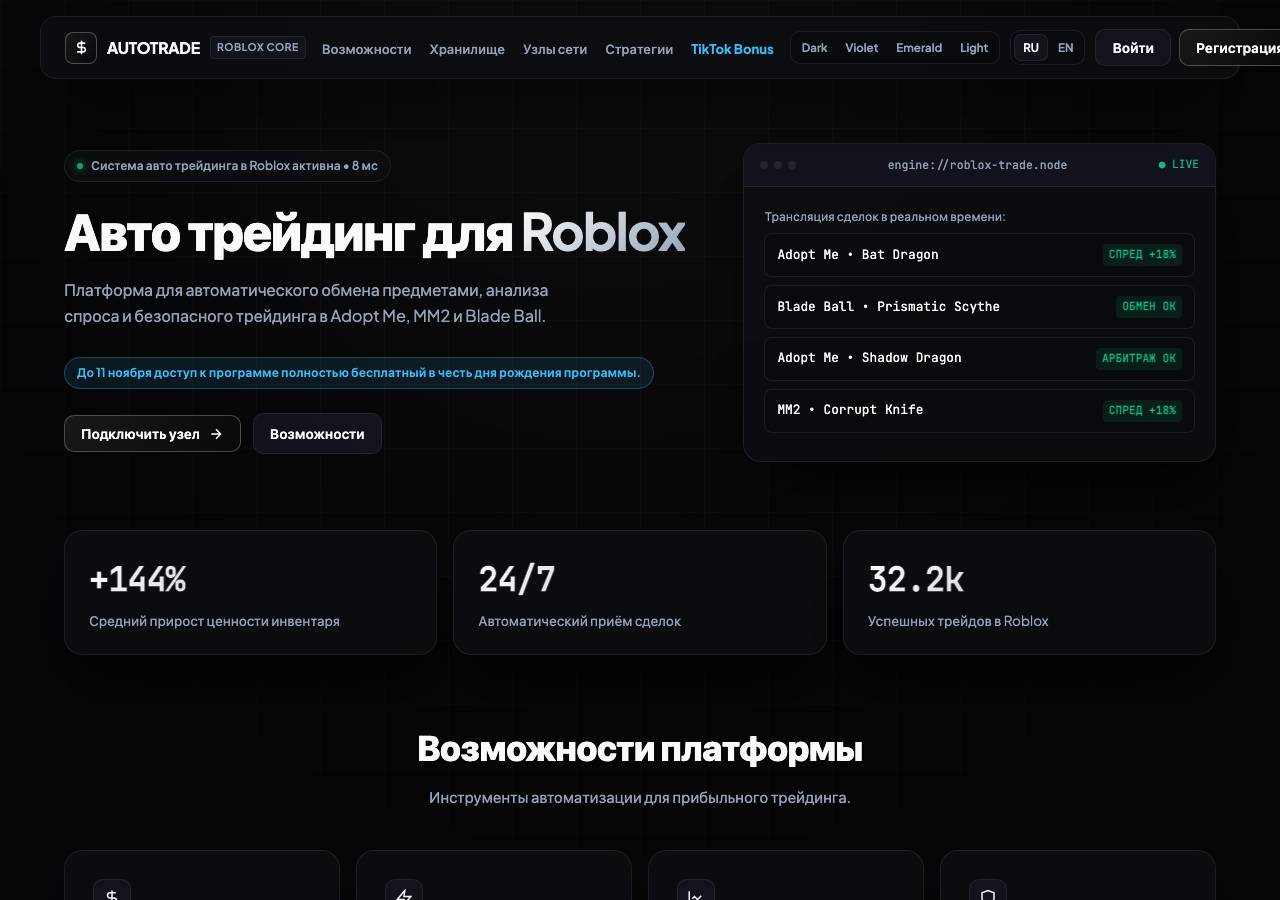This screenshot has height=900, width=1280.
Task: Click the engine://roblox-trade.node title
Action: click(x=977, y=165)
